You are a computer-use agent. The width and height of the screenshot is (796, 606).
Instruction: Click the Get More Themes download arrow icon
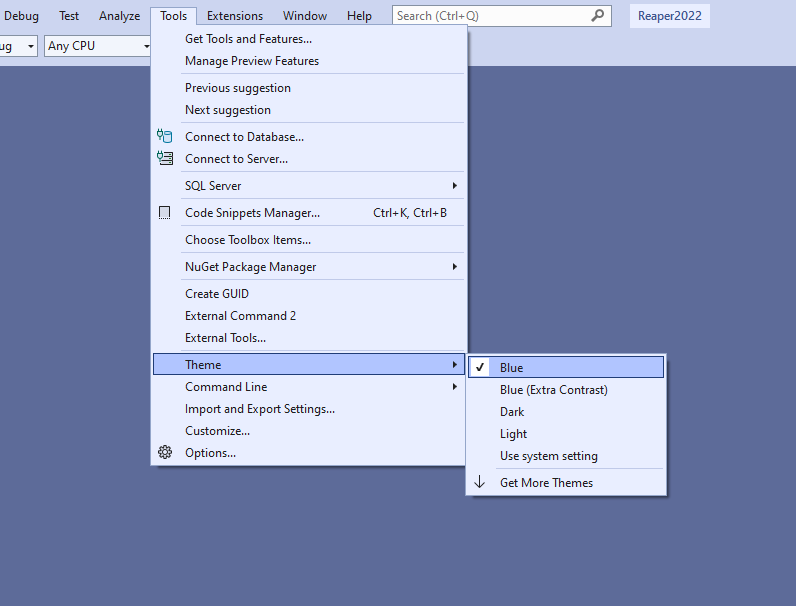[x=479, y=482]
